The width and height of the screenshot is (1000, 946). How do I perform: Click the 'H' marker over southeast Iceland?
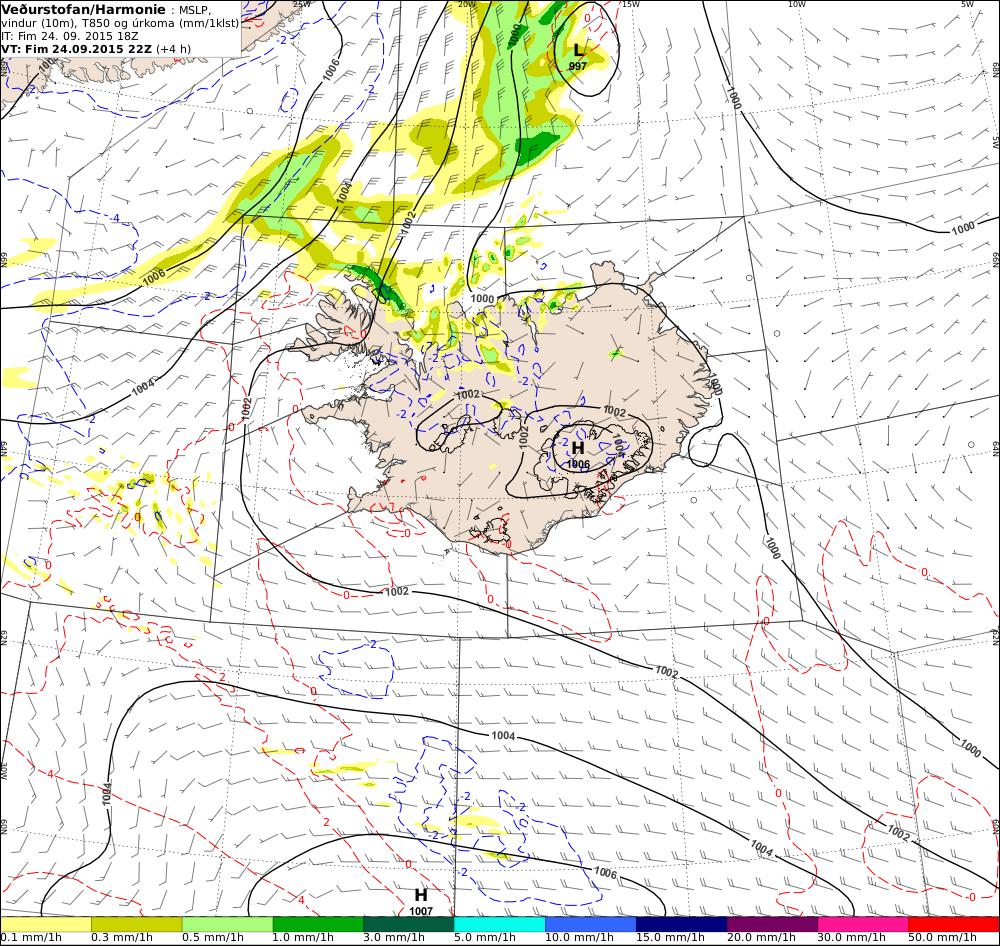coord(578,448)
